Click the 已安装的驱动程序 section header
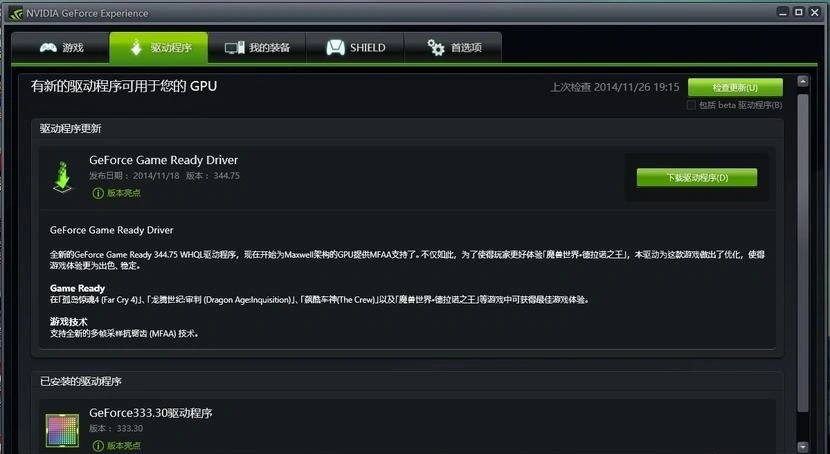Viewport: 830px width, 454px height. pyautogui.click(x=81, y=382)
